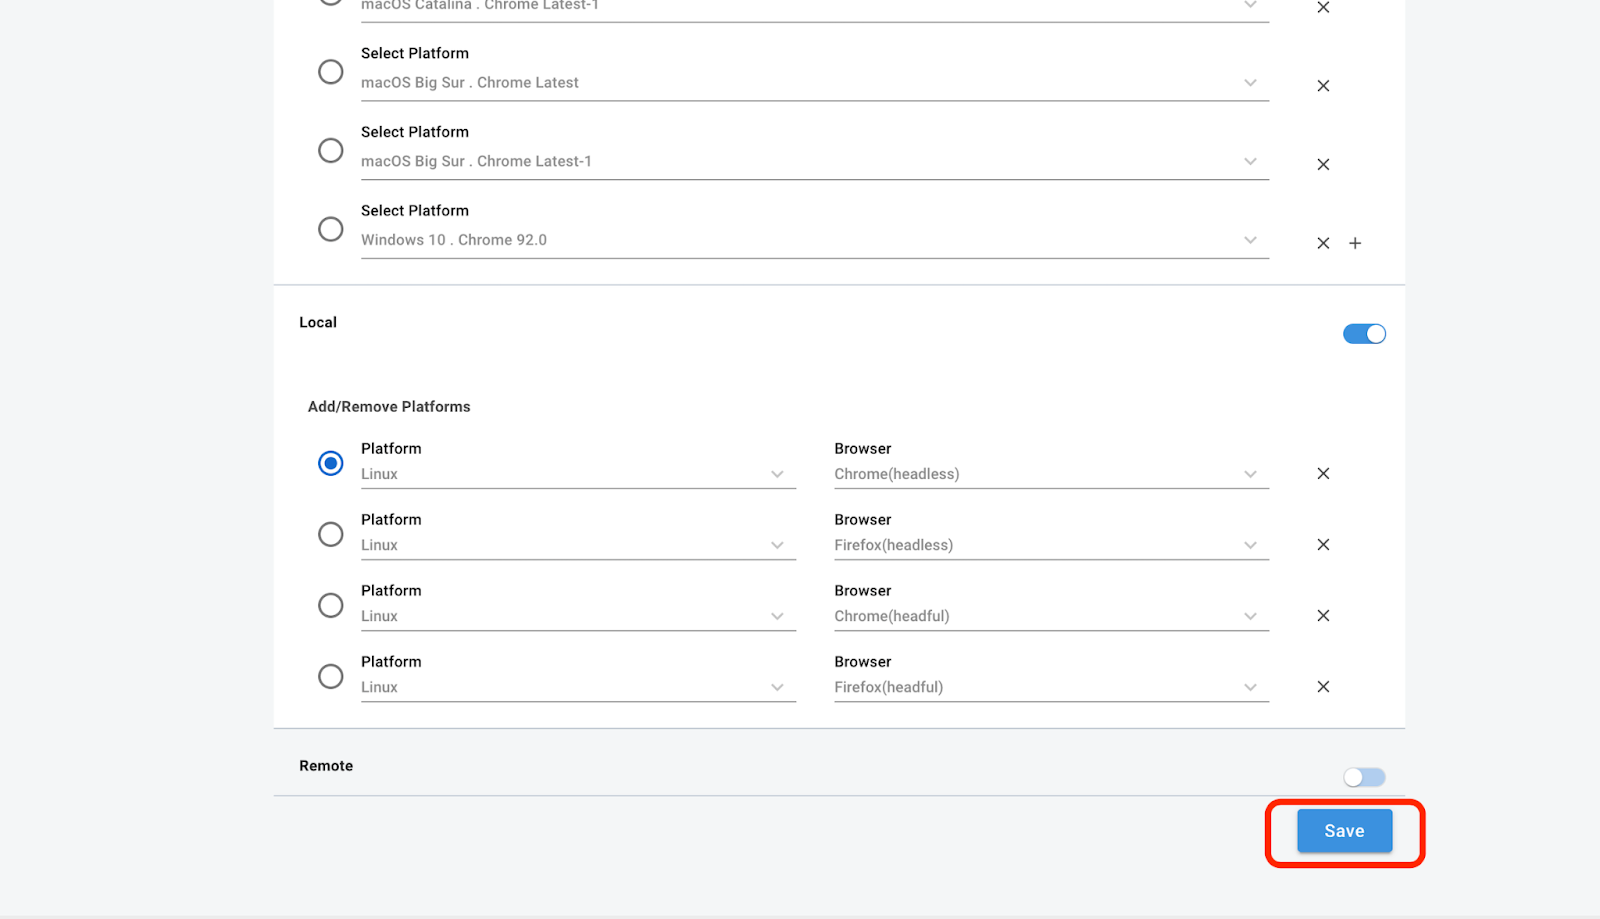
Task: Choose the Linux Chrome(headful) radio option
Action: pos(330,605)
